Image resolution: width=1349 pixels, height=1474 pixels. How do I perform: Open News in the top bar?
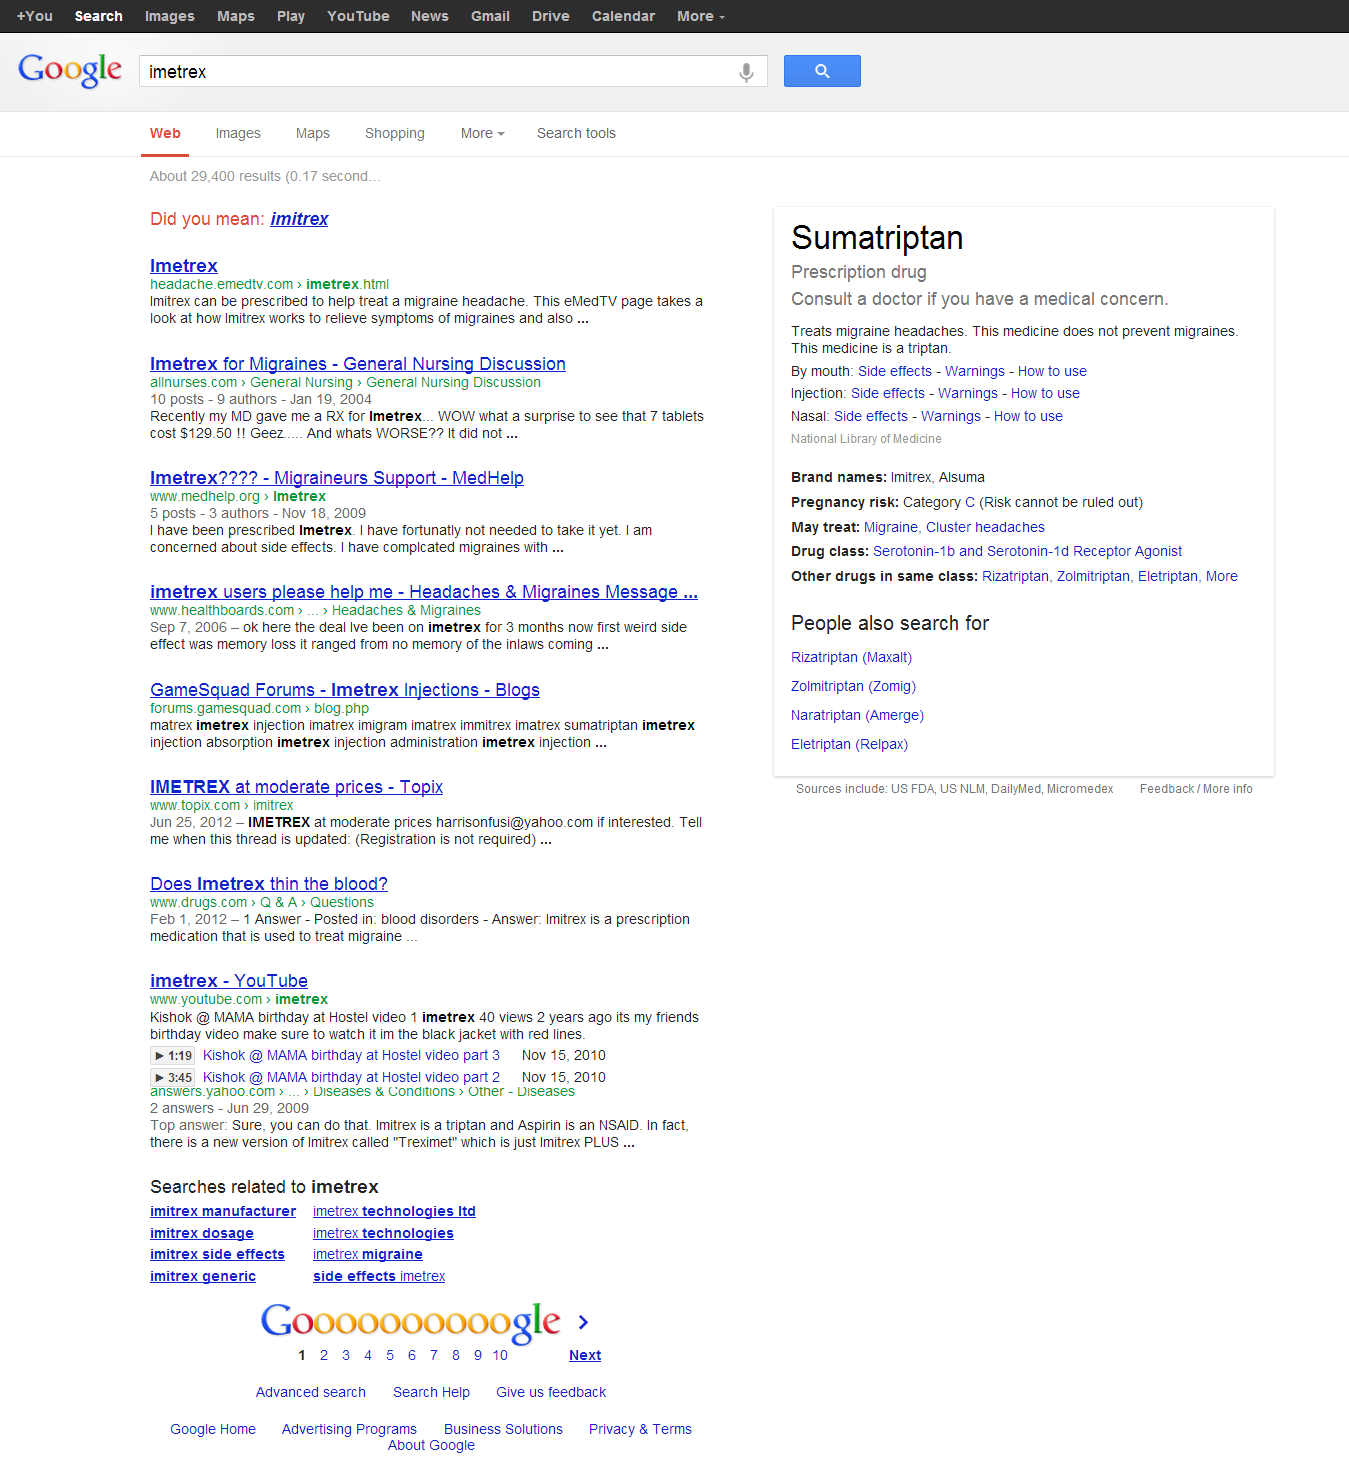click(x=430, y=16)
